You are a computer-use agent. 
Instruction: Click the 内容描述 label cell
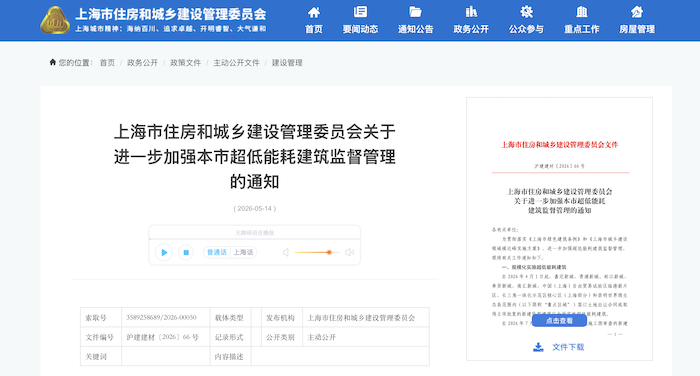click(229, 357)
